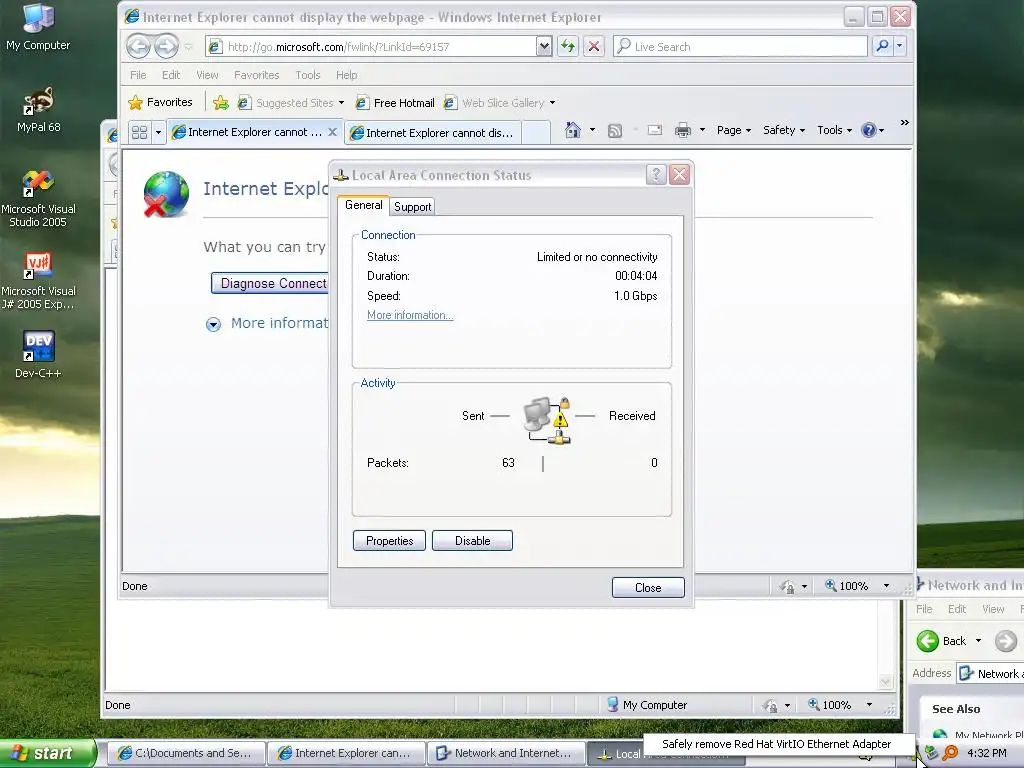Stop loading with the red X icon
1024x768 pixels.
(594, 46)
